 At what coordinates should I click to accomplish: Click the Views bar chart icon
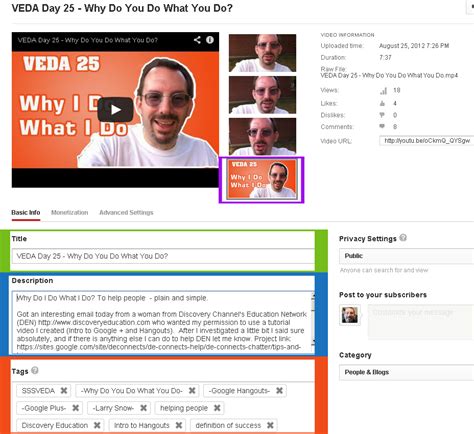pyautogui.click(x=383, y=91)
